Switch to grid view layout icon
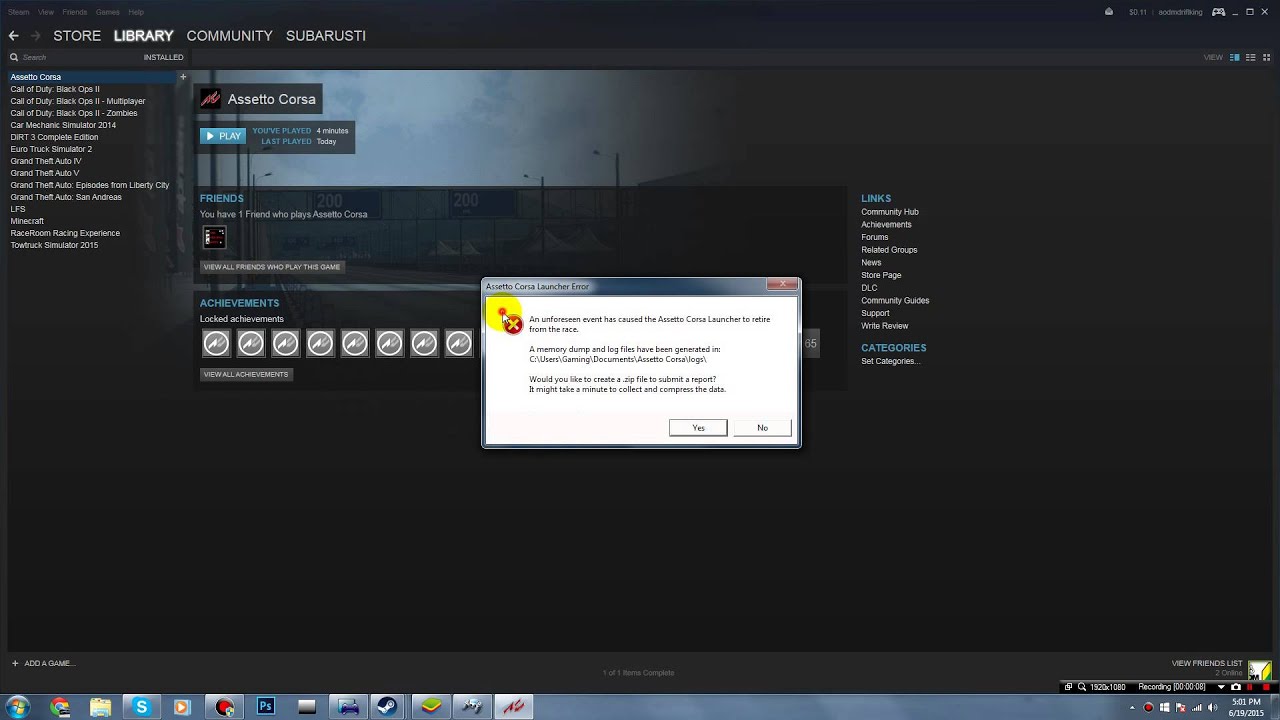The width and height of the screenshot is (1280, 720). (1266, 57)
